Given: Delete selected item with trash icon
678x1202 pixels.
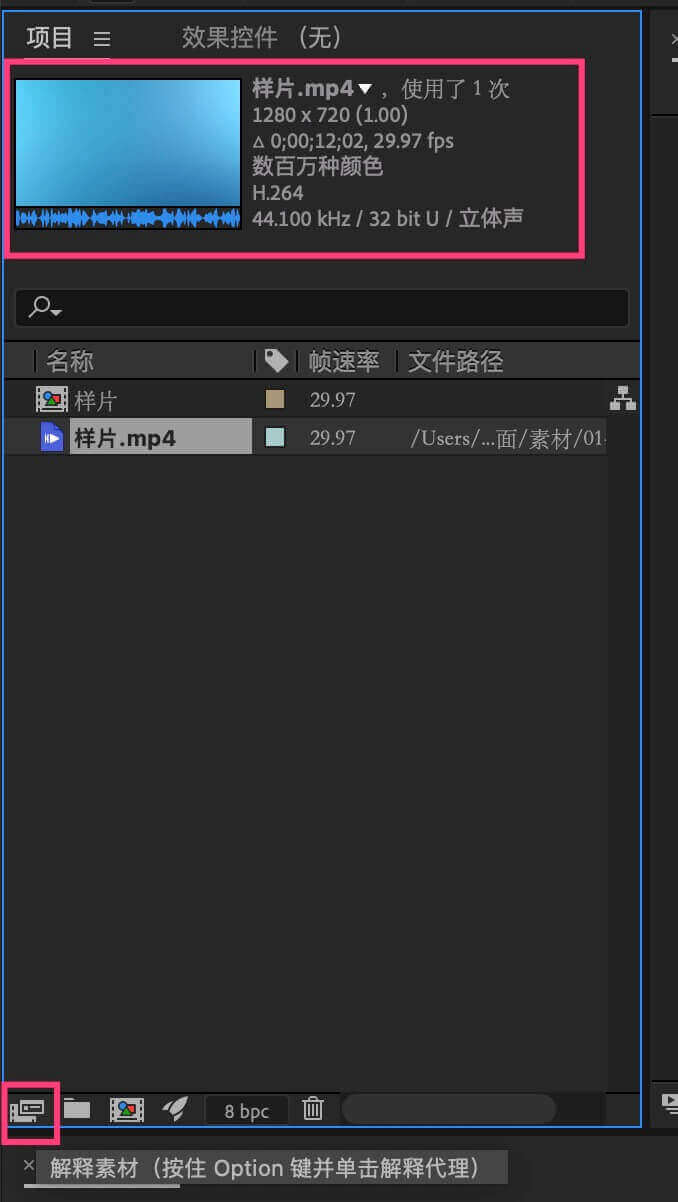Looking at the screenshot, I should tap(313, 1108).
